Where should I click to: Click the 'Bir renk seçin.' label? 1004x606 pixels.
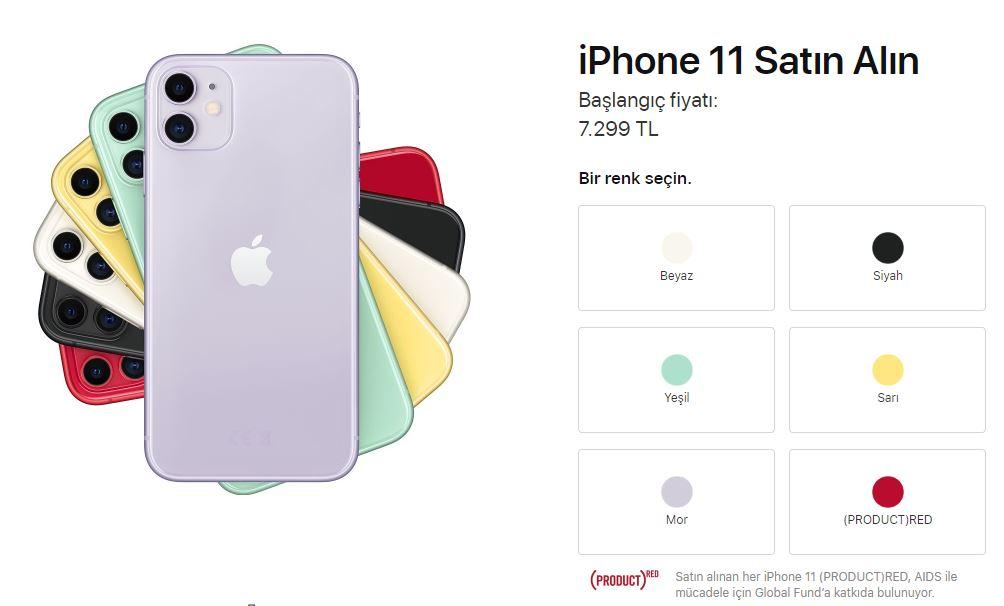tap(635, 178)
